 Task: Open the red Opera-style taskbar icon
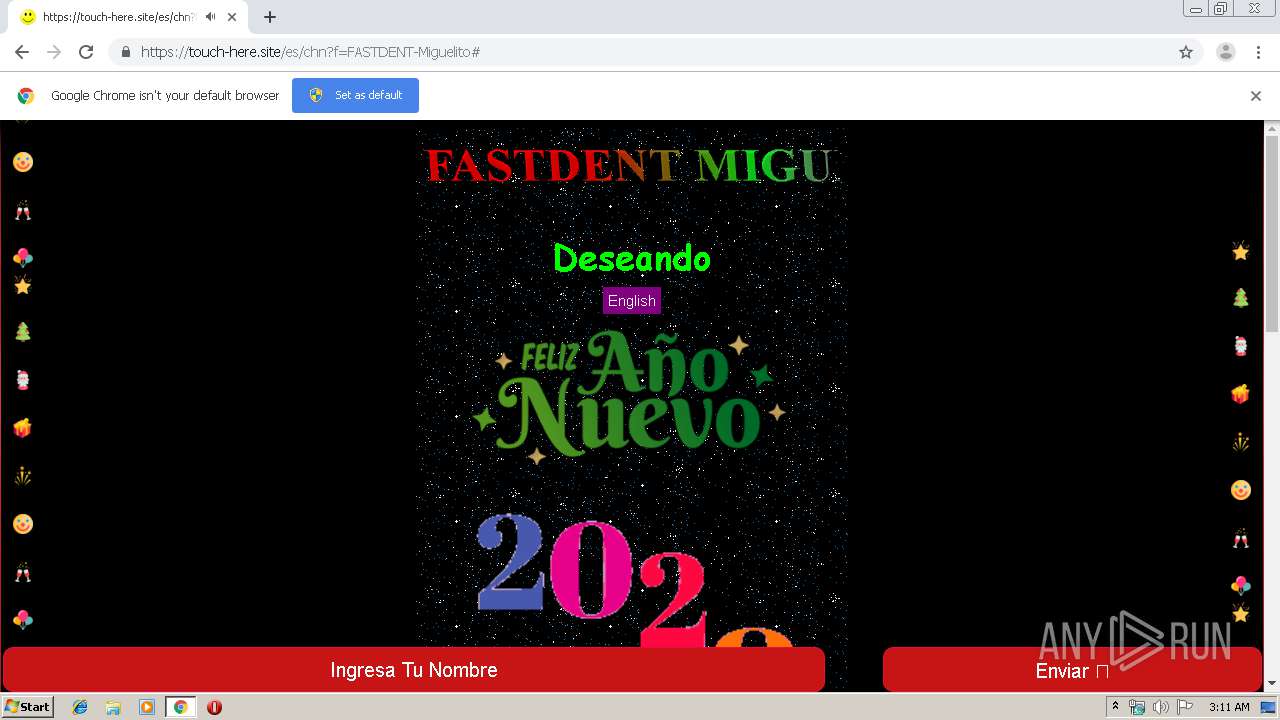[214, 707]
